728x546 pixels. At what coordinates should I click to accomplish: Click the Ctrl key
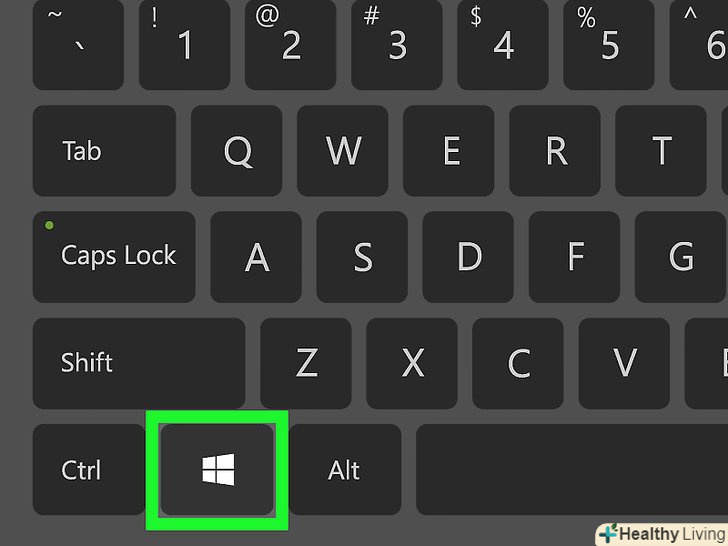coord(89,469)
